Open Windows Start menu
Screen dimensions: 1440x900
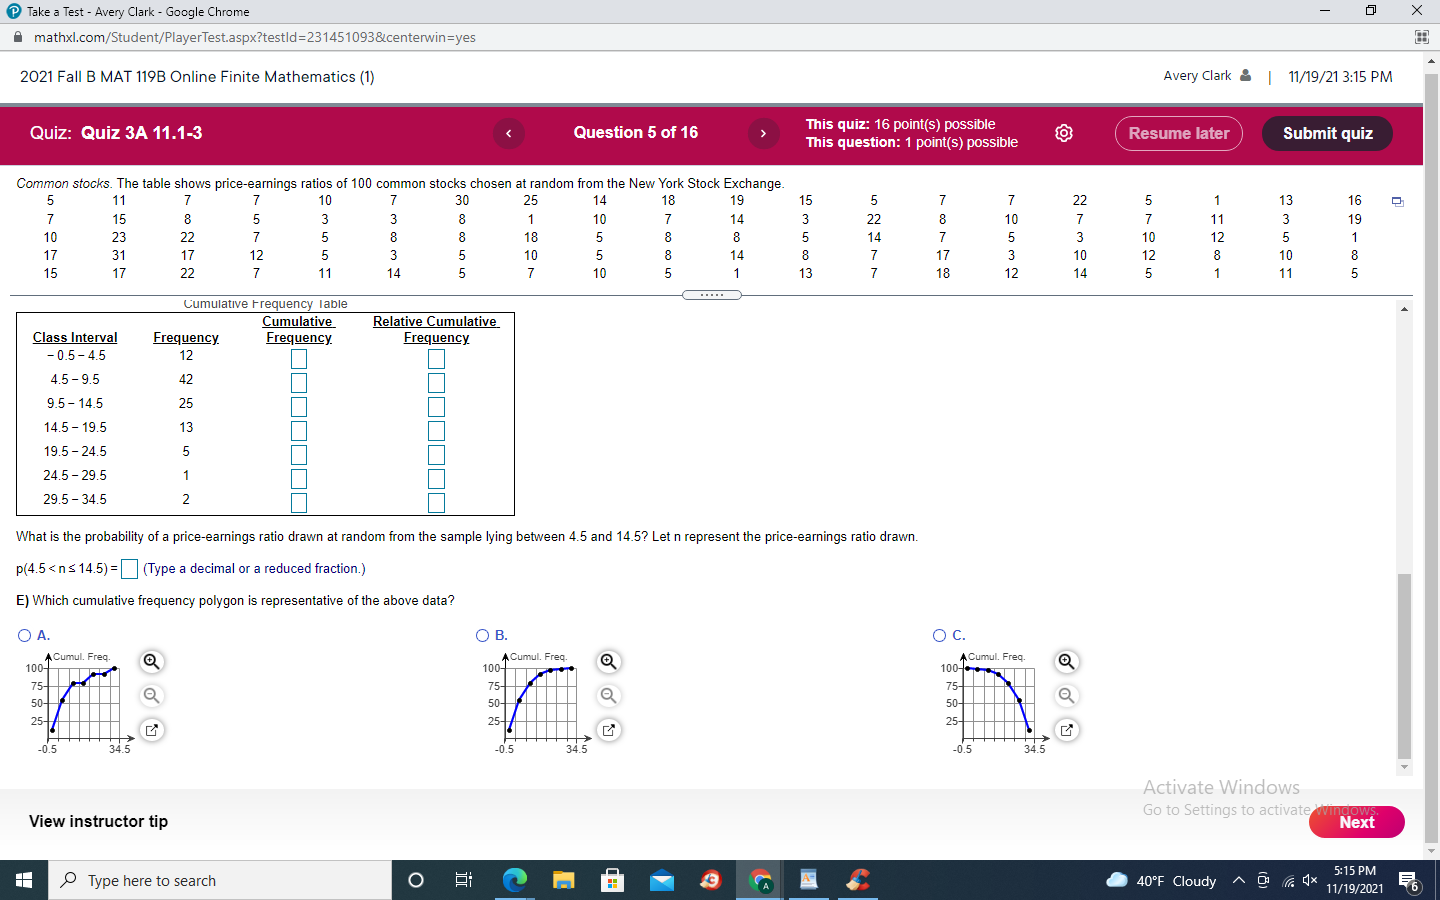(x=24, y=880)
